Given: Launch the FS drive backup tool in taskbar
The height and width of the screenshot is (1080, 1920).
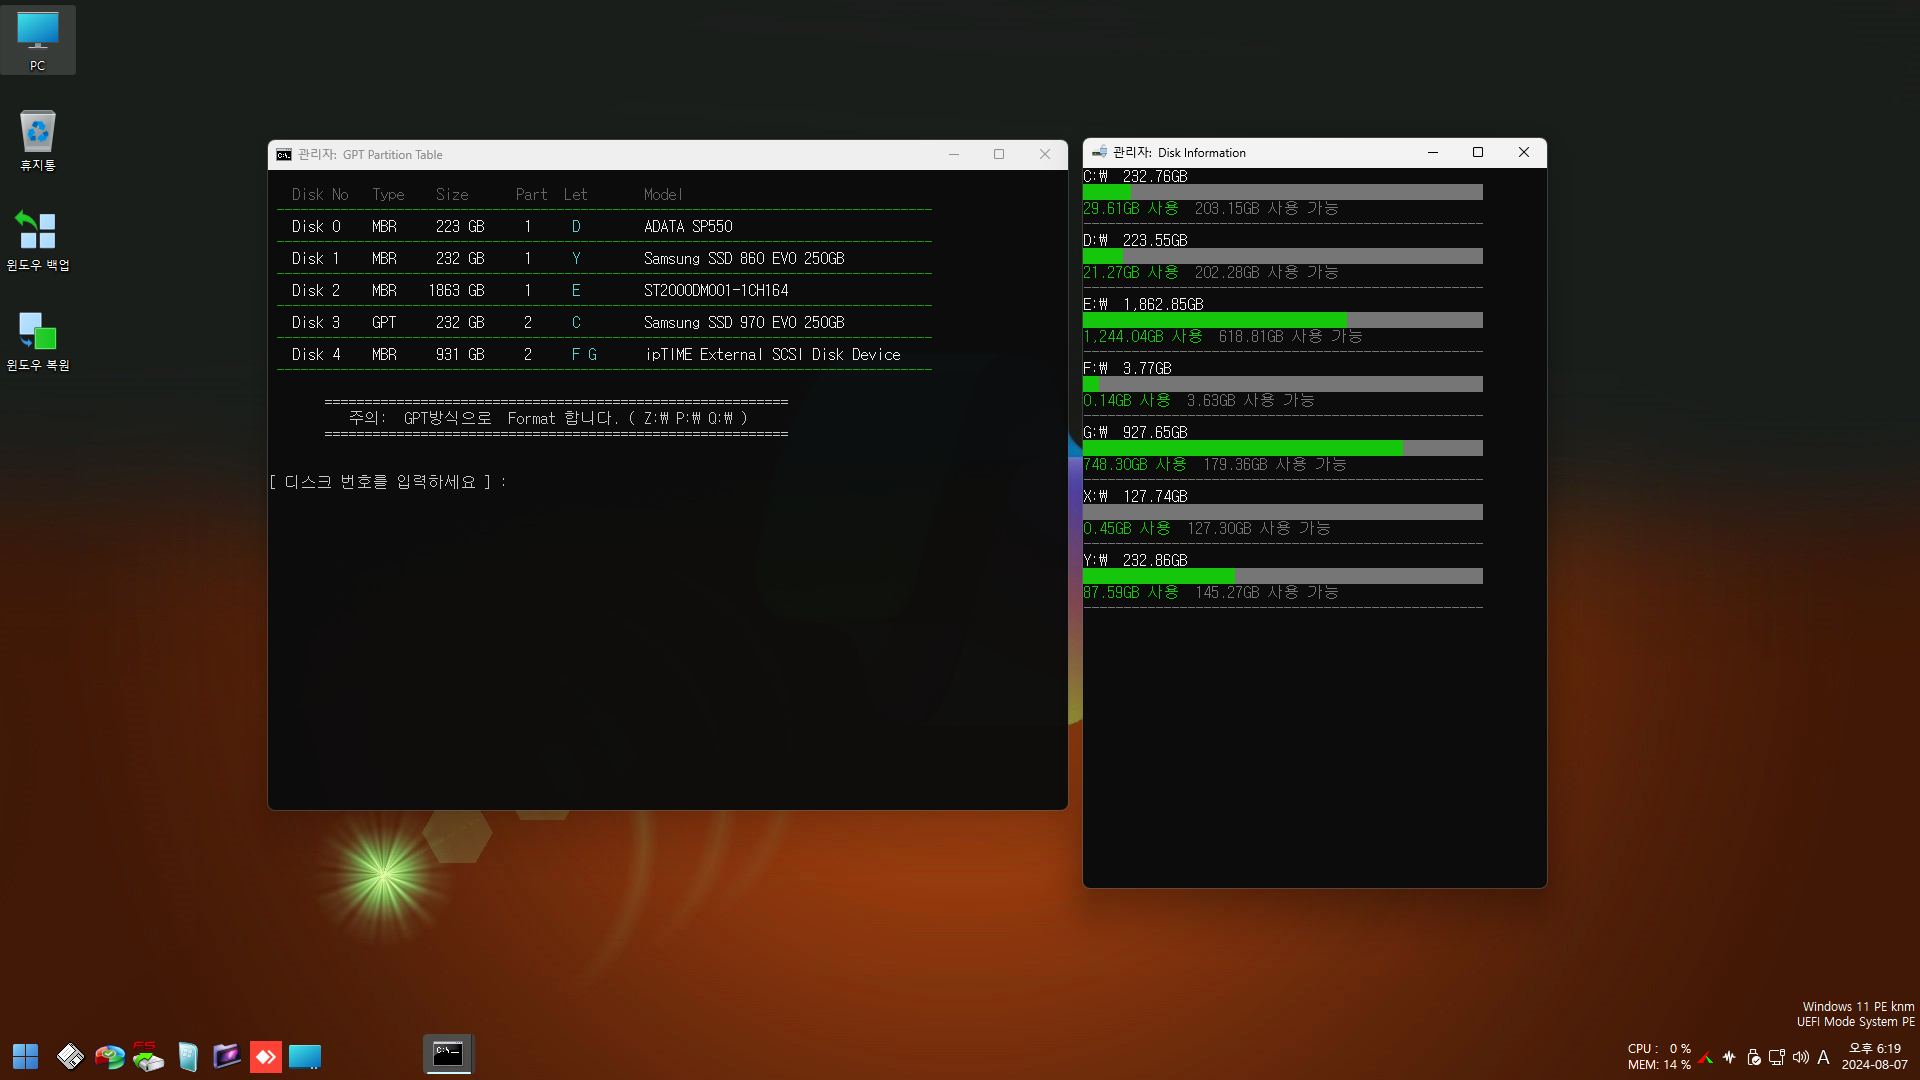Looking at the screenshot, I should (x=148, y=1056).
